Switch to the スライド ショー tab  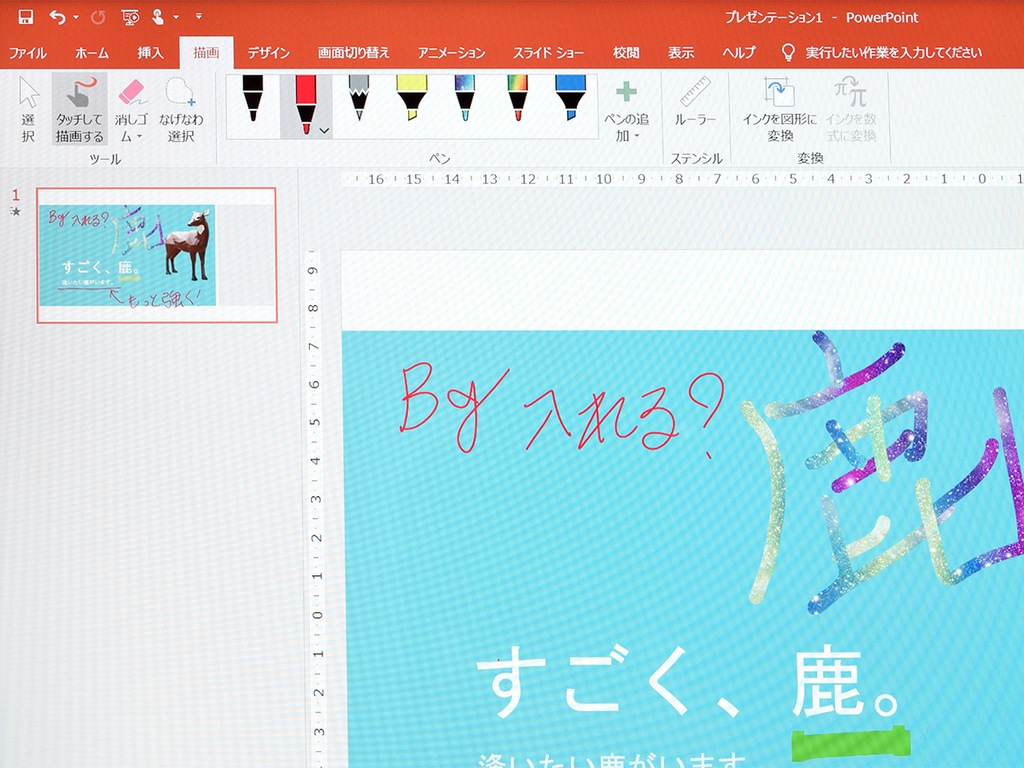coord(548,53)
